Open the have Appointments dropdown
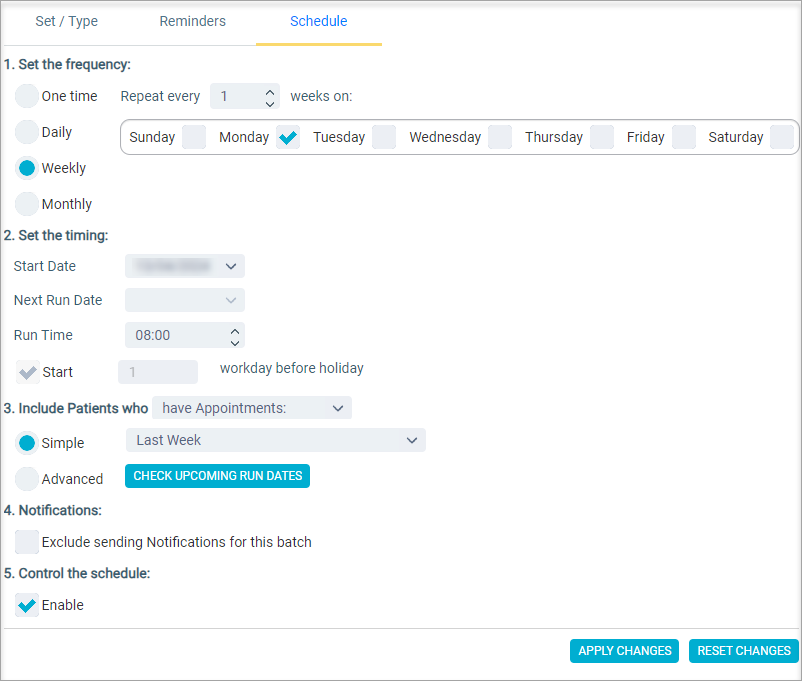Viewport: 802px width, 681px height. pyautogui.click(x=252, y=408)
